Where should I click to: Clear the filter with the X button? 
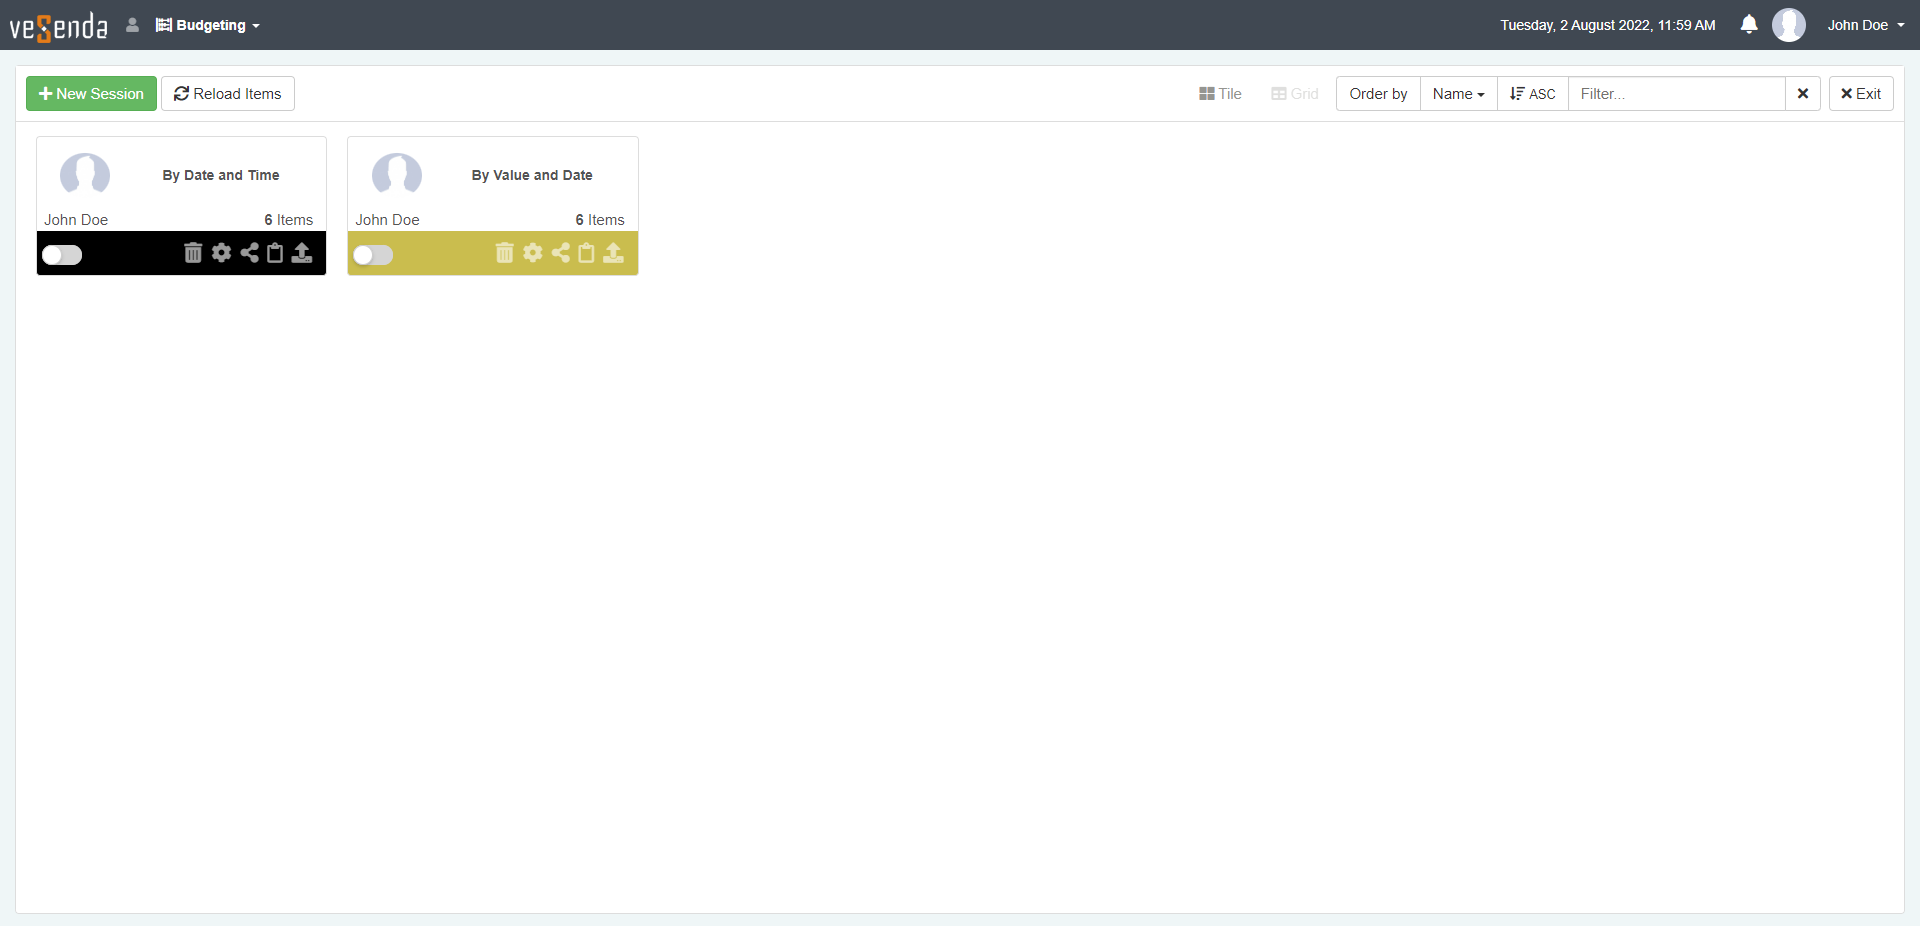[1802, 94]
